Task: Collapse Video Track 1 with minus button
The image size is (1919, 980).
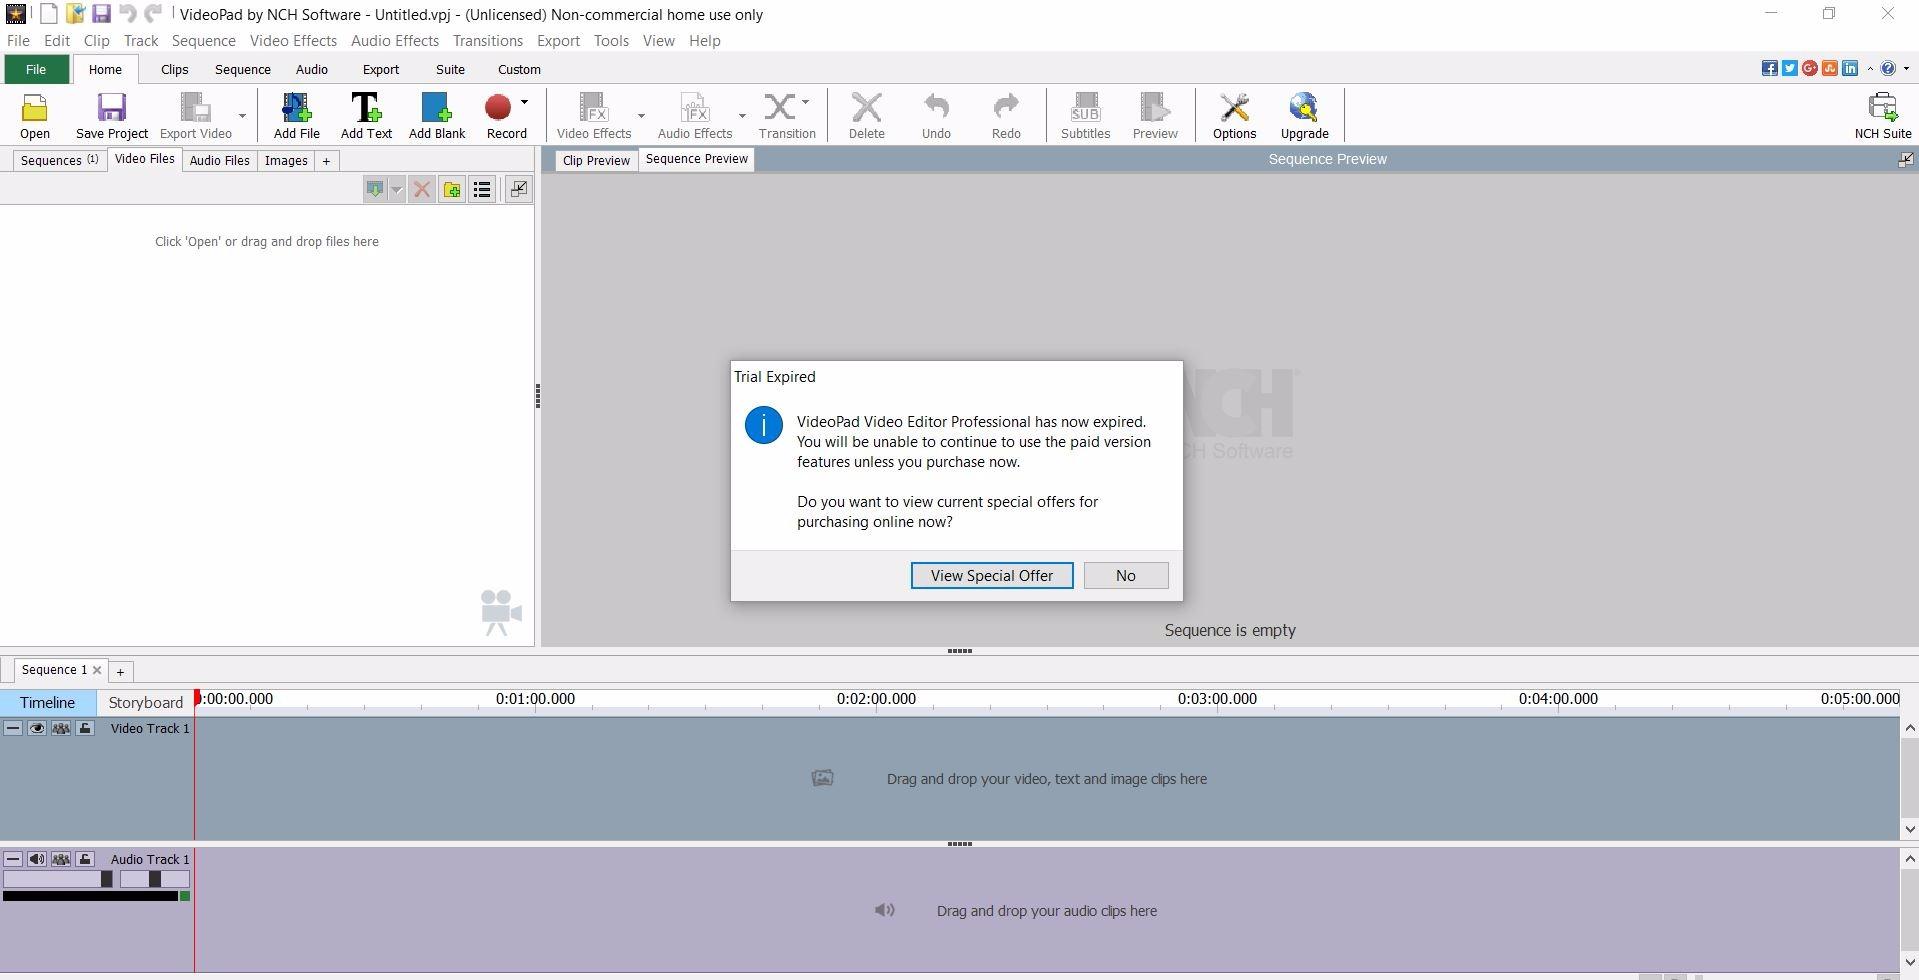Action: [13, 728]
